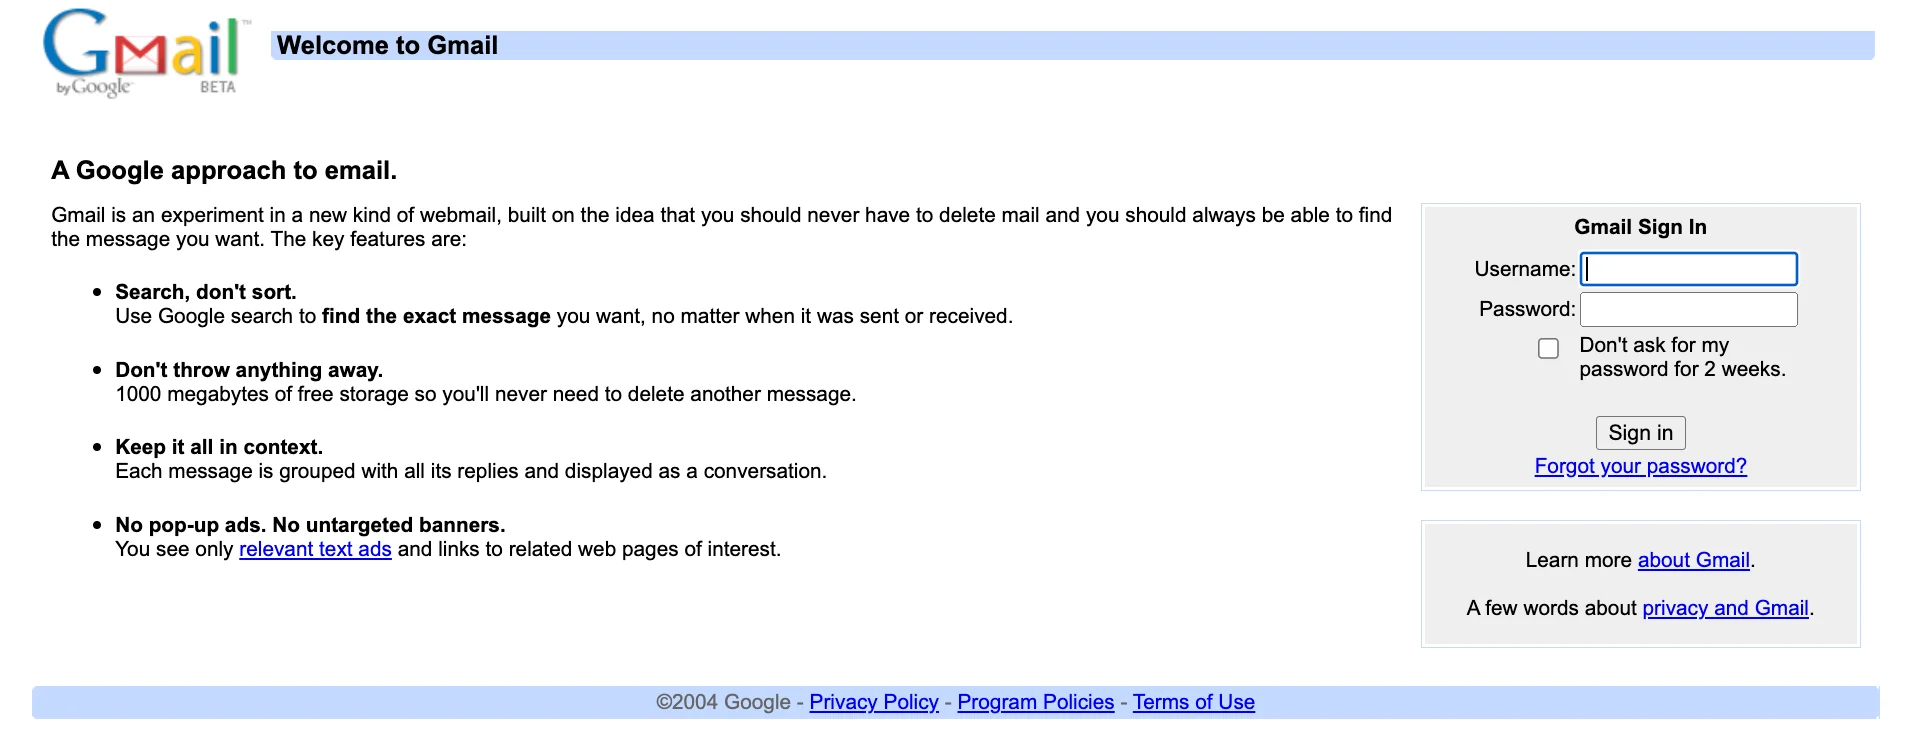Follow the relevant text ads link
This screenshot has height=743, width=1917.
click(315, 549)
